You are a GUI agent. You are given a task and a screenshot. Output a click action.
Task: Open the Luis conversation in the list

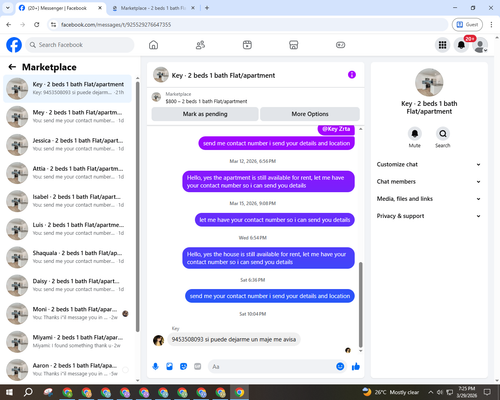click(67, 229)
